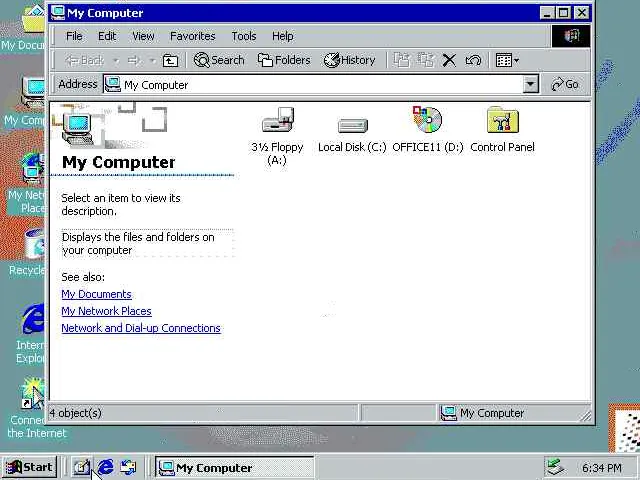640x480 pixels.
Task: Open the Edit menu
Action: click(x=107, y=36)
